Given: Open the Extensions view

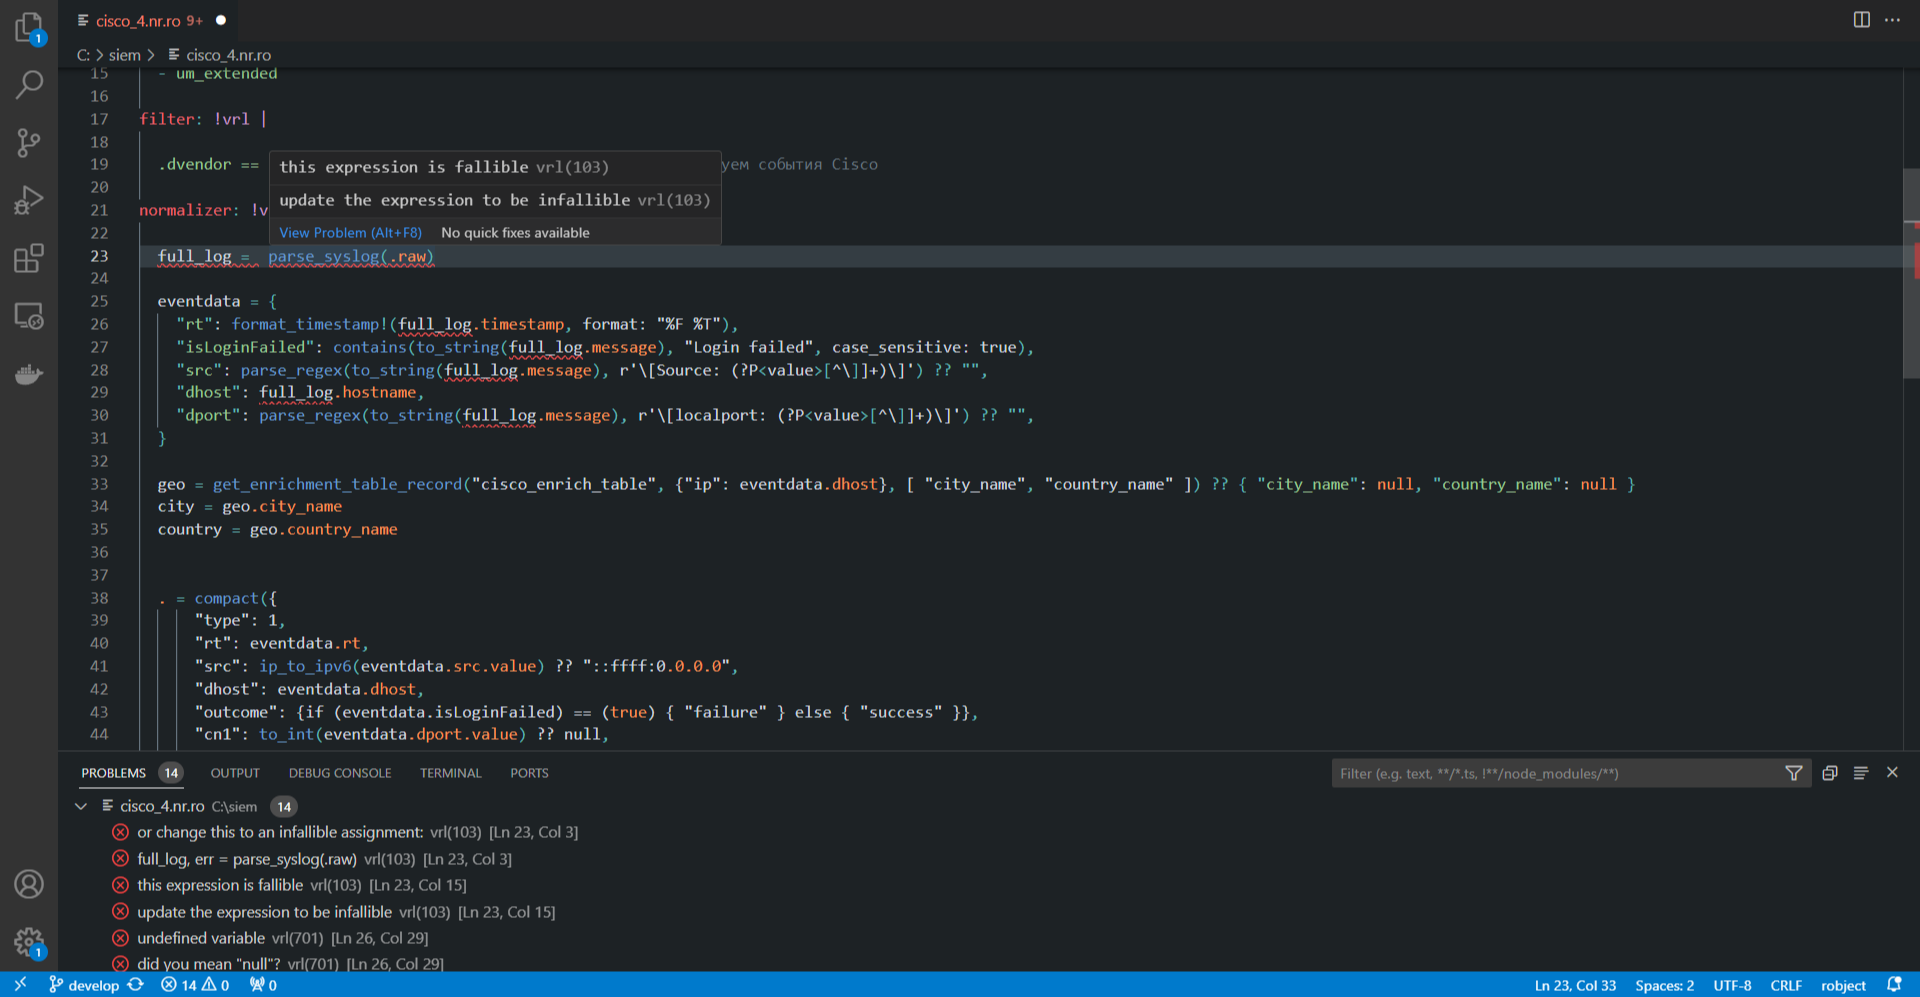Looking at the screenshot, I should 29,259.
